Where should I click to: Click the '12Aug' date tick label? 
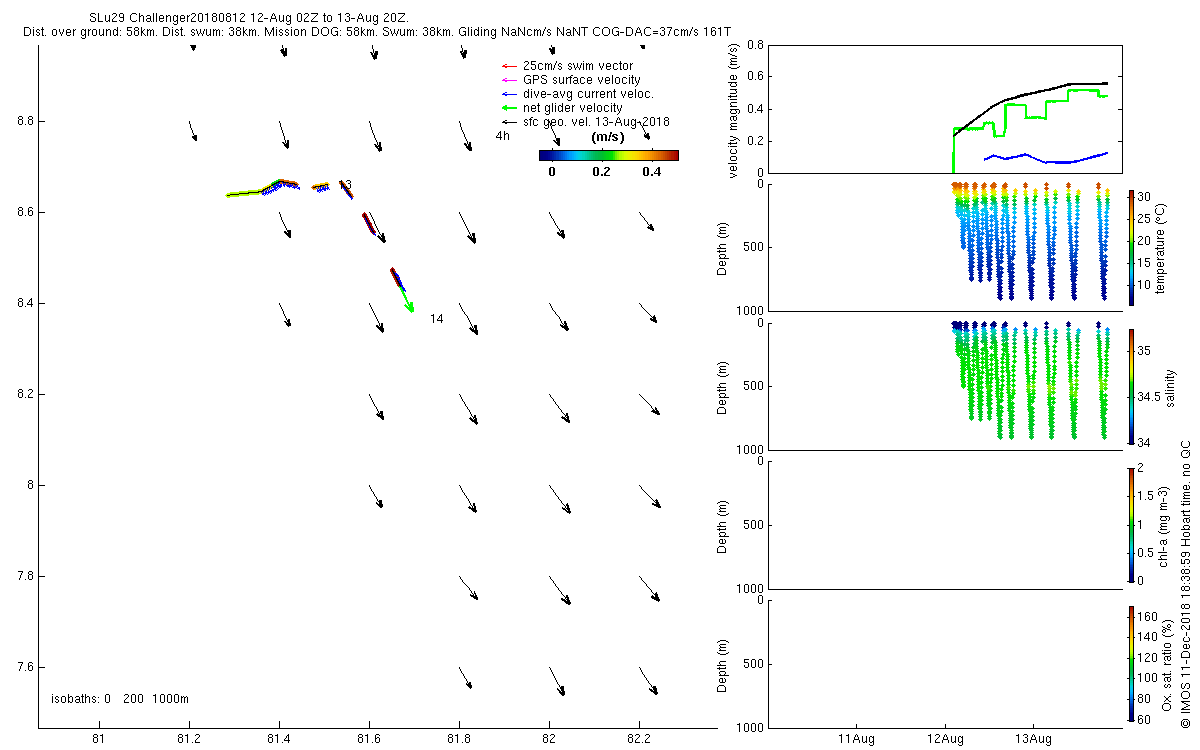pos(945,740)
